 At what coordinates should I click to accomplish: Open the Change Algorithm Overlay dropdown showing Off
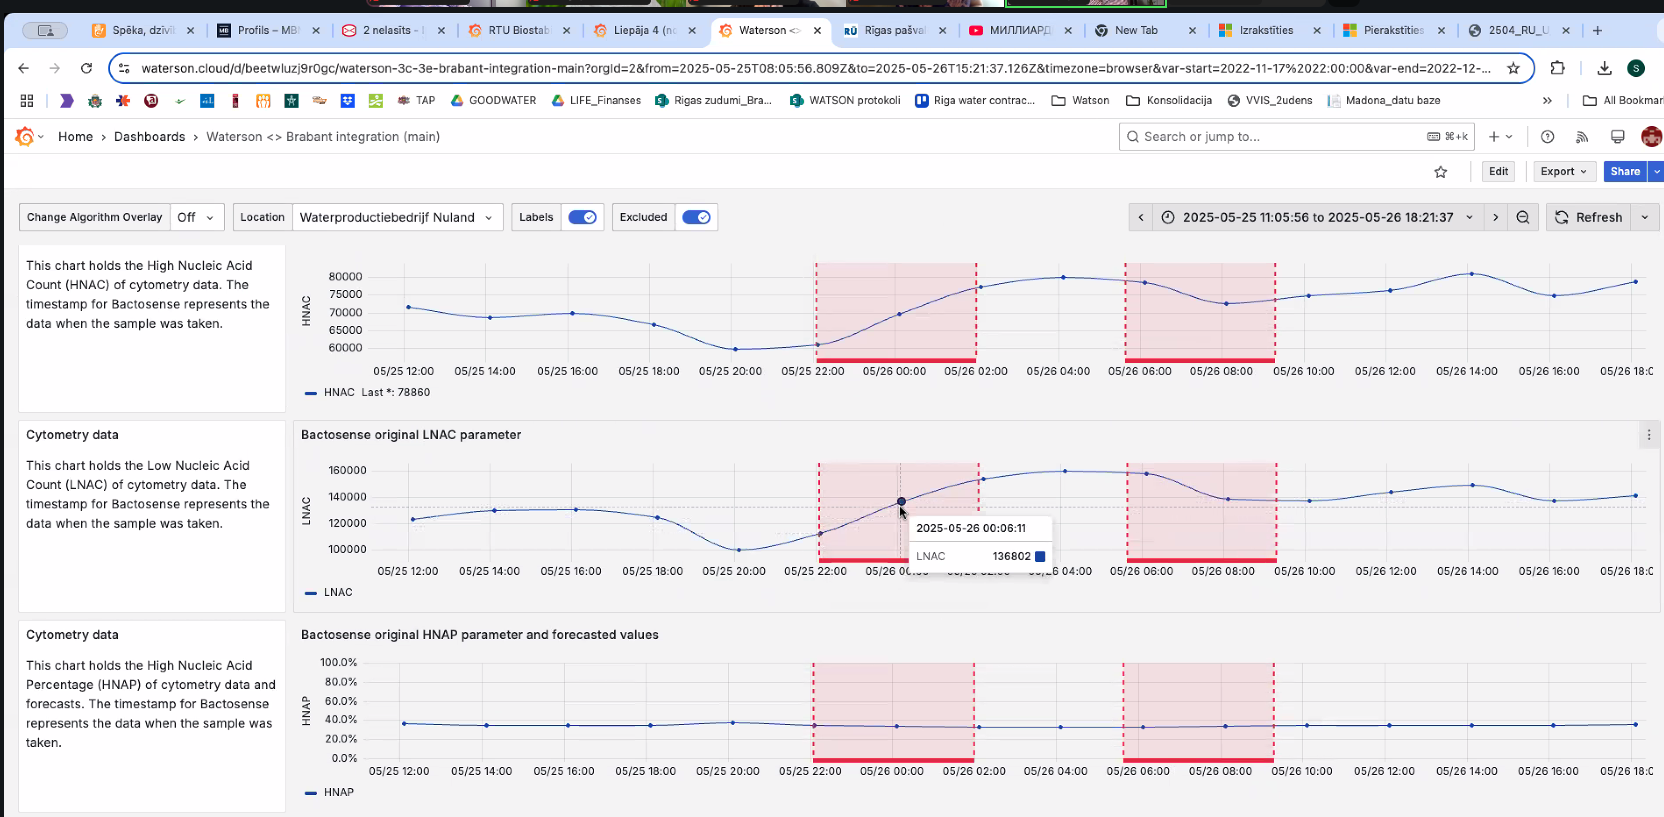[196, 217]
